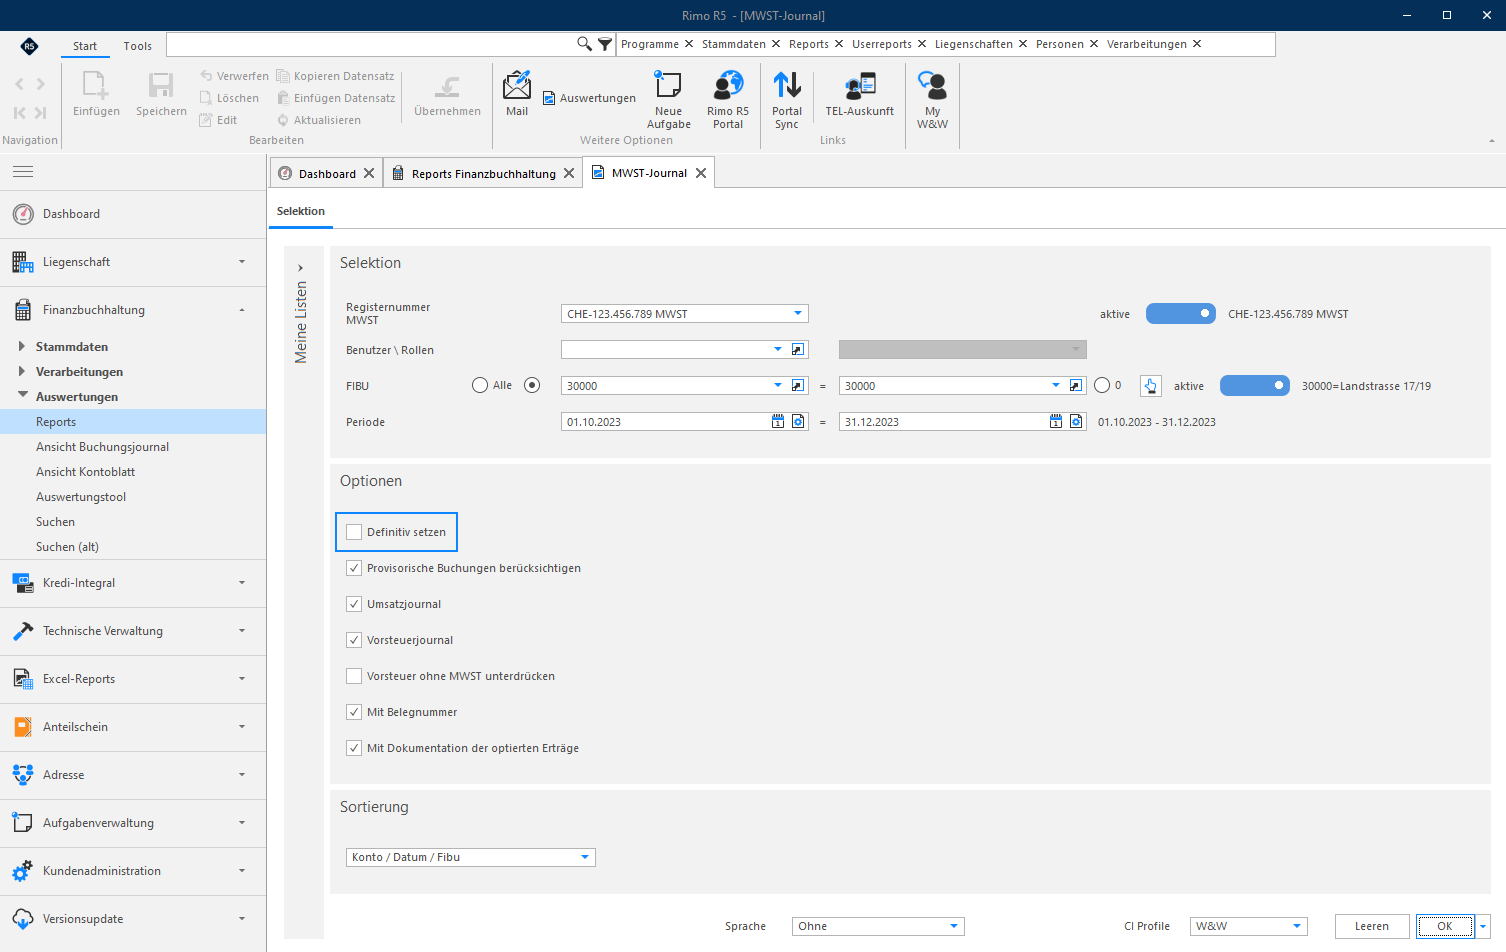1506x952 pixels.
Task: Open the Sprache dropdown
Action: (x=953, y=926)
